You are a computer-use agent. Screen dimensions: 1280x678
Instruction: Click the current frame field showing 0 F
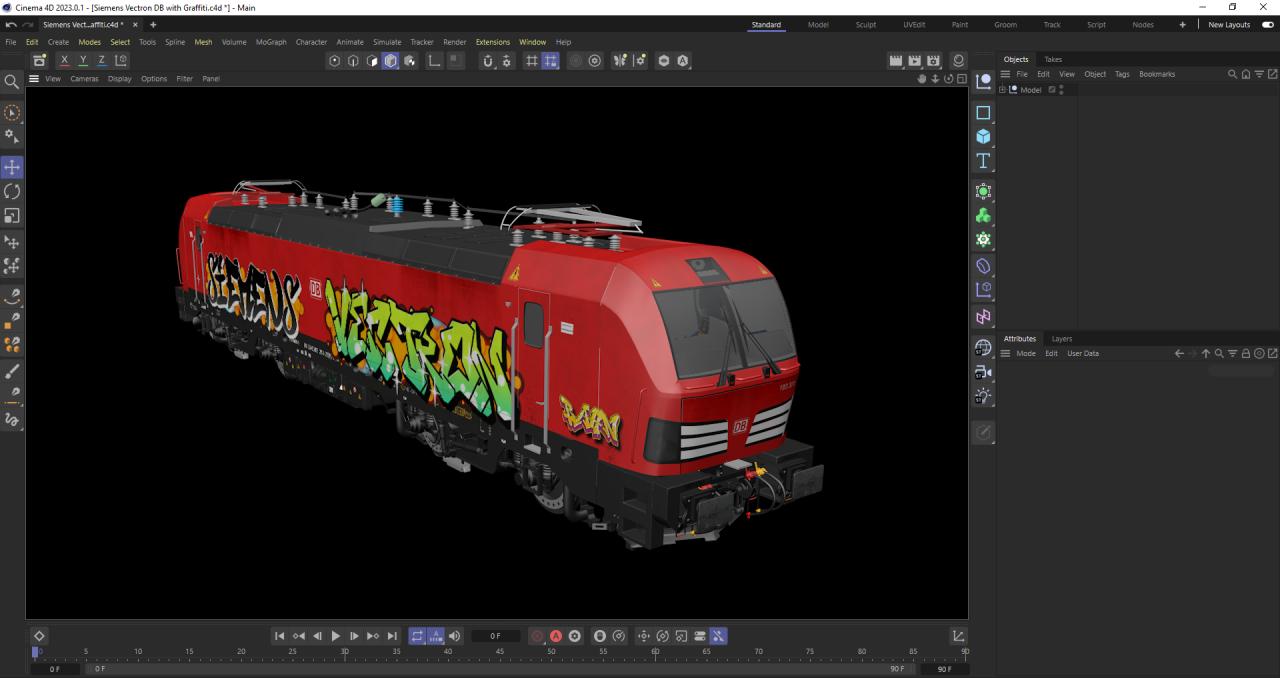click(x=495, y=636)
